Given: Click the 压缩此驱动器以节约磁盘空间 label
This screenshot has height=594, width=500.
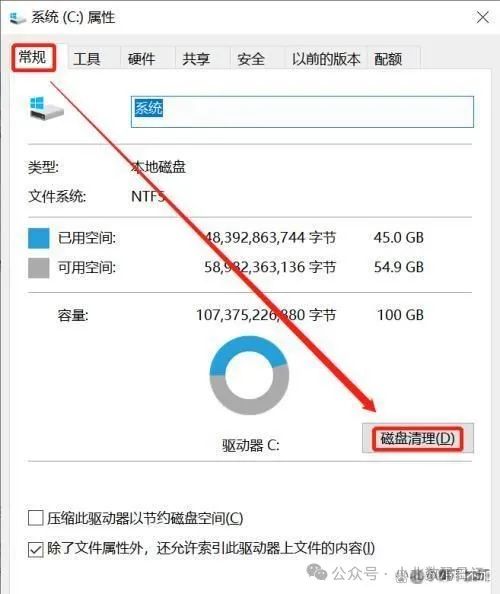Looking at the screenshot, I should [145, 518].
